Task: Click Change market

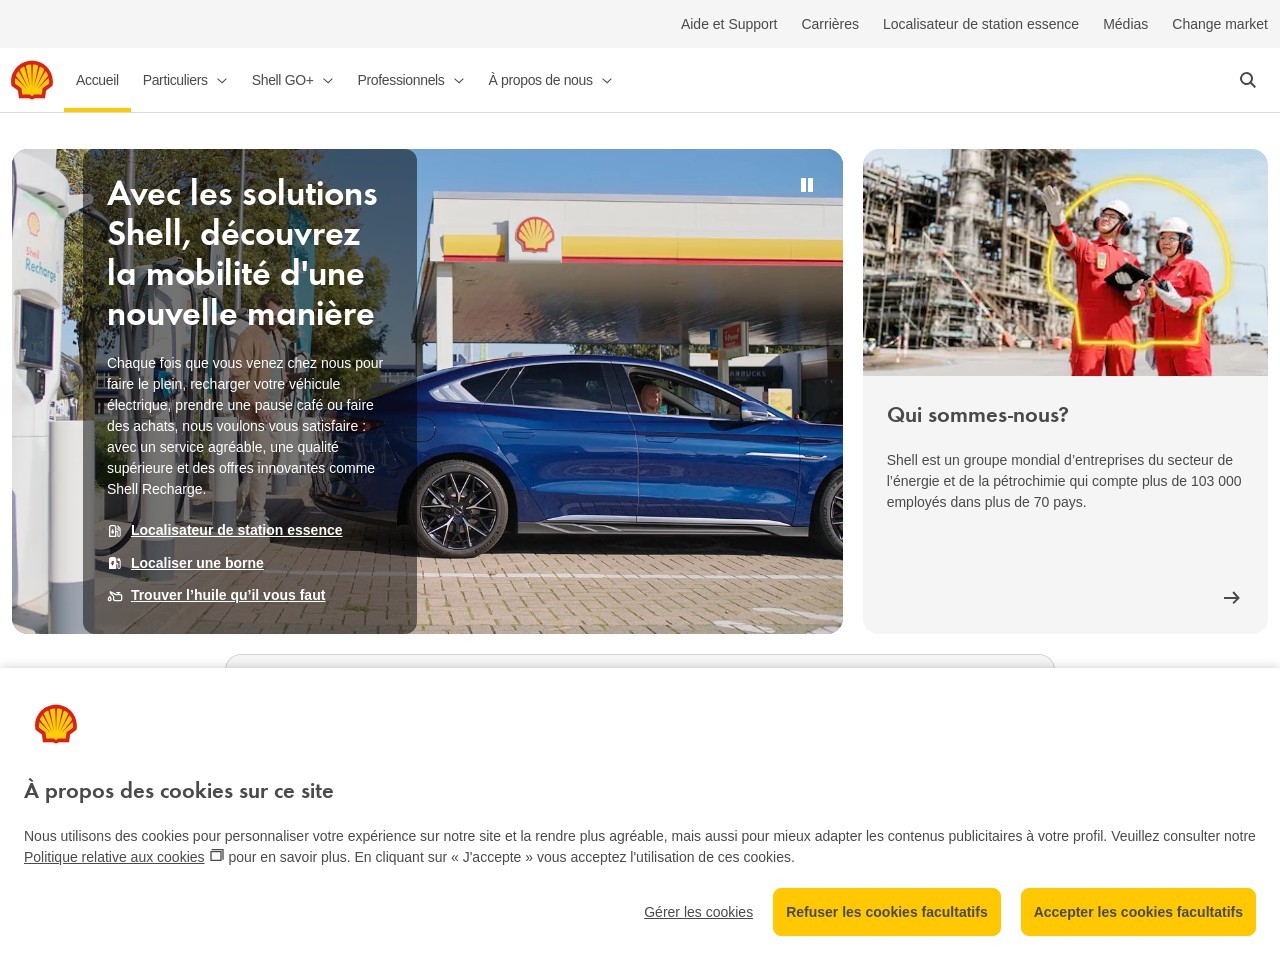Action: (x=1220, y=24)
